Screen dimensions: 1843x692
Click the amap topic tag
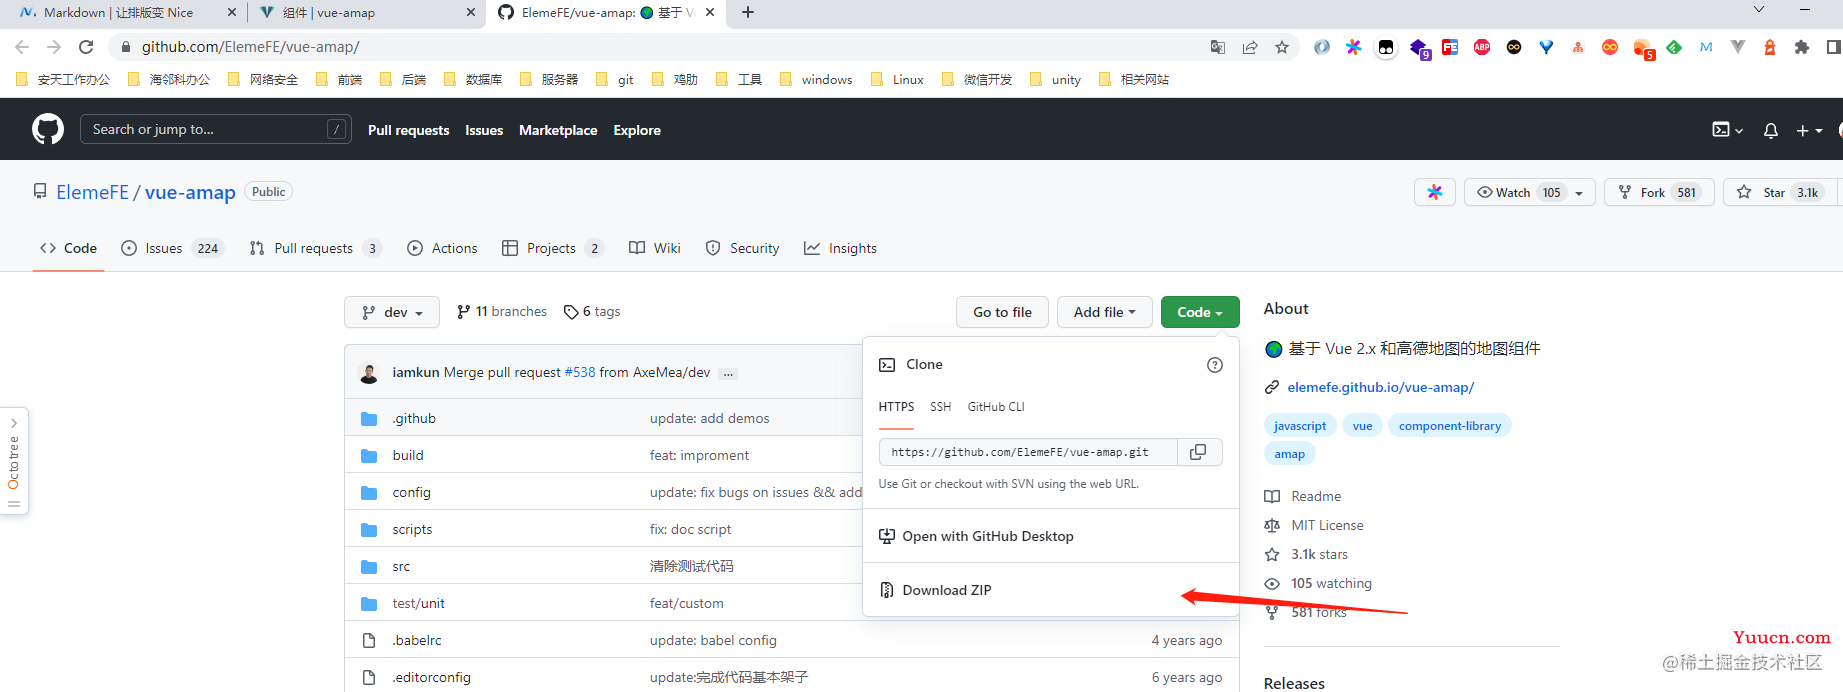(x=1289, y=454)
